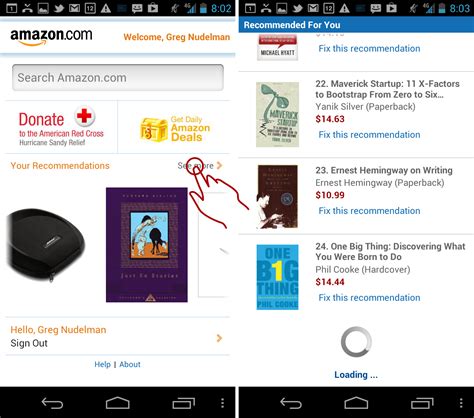
Task: Tap the home button on left phone
Action: tap(118, 403)
